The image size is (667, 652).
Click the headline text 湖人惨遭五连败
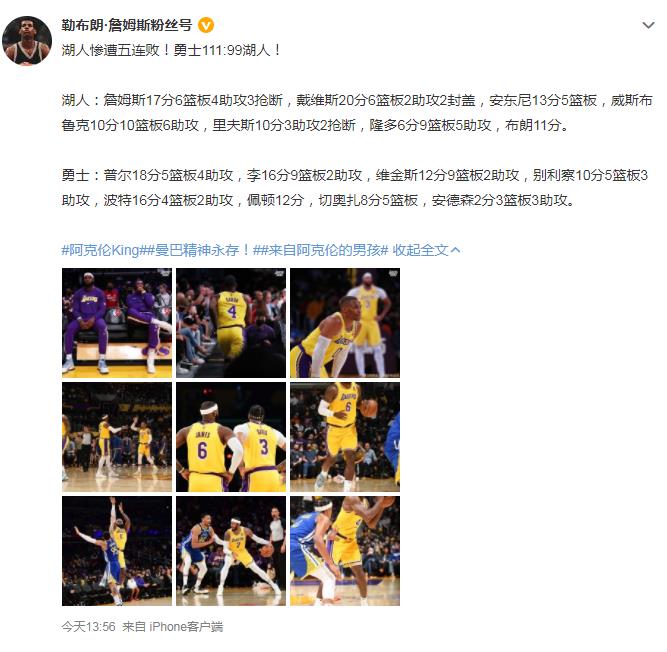click(110, 50)
